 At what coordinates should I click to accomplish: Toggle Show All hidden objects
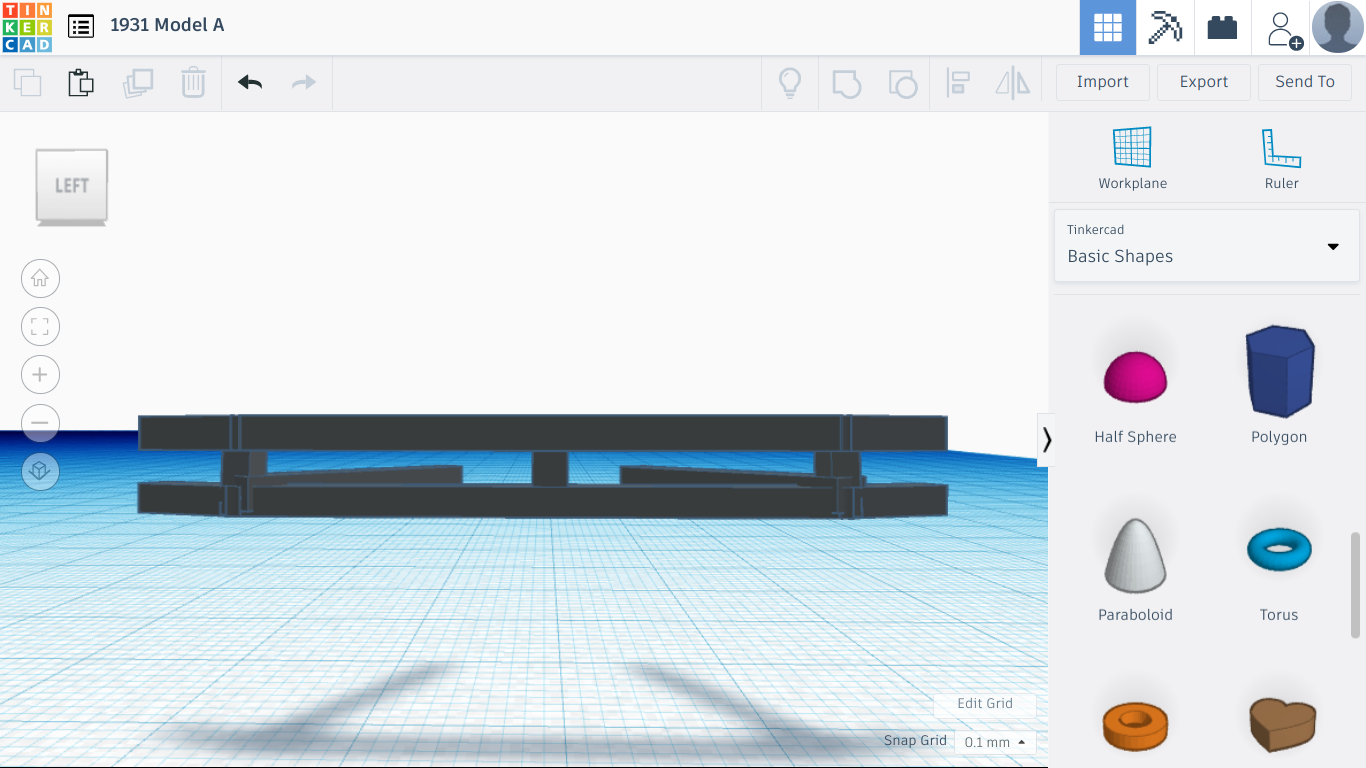[x=790, y=83]
